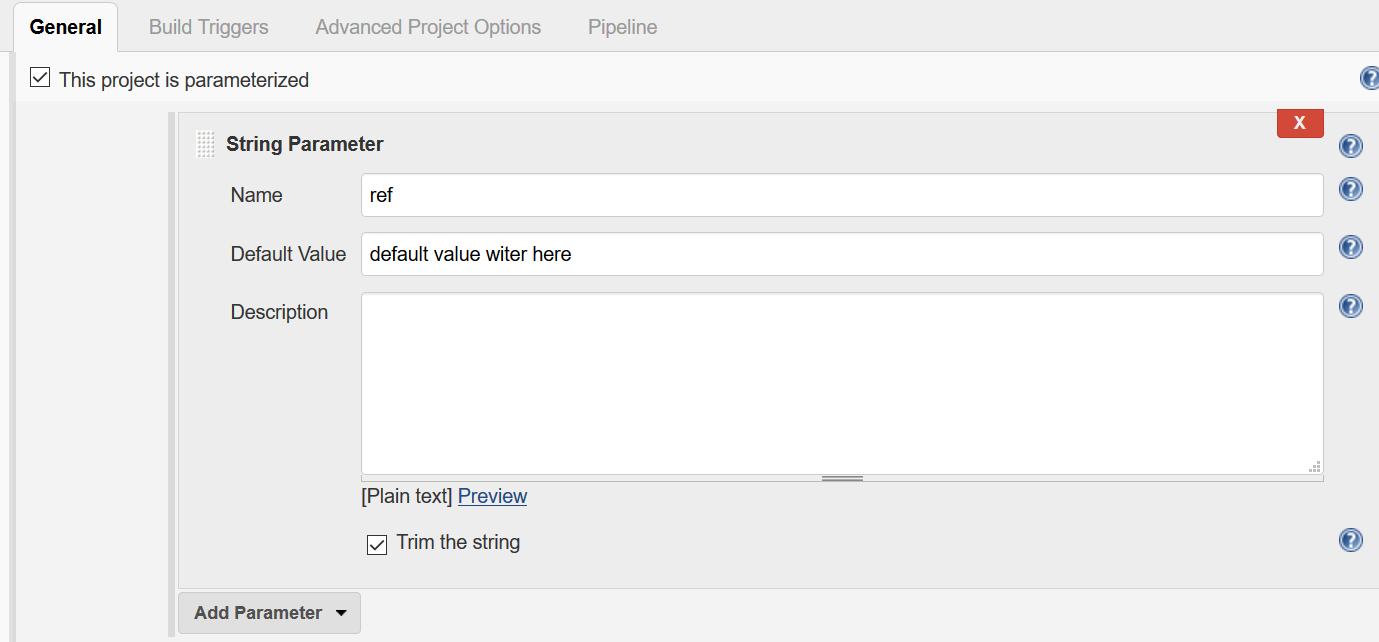Viewport: 1379px width, 642px height.
Task: Switch to the Build Triggers tab
Action: pyautogui.click(x=208, y=27)
